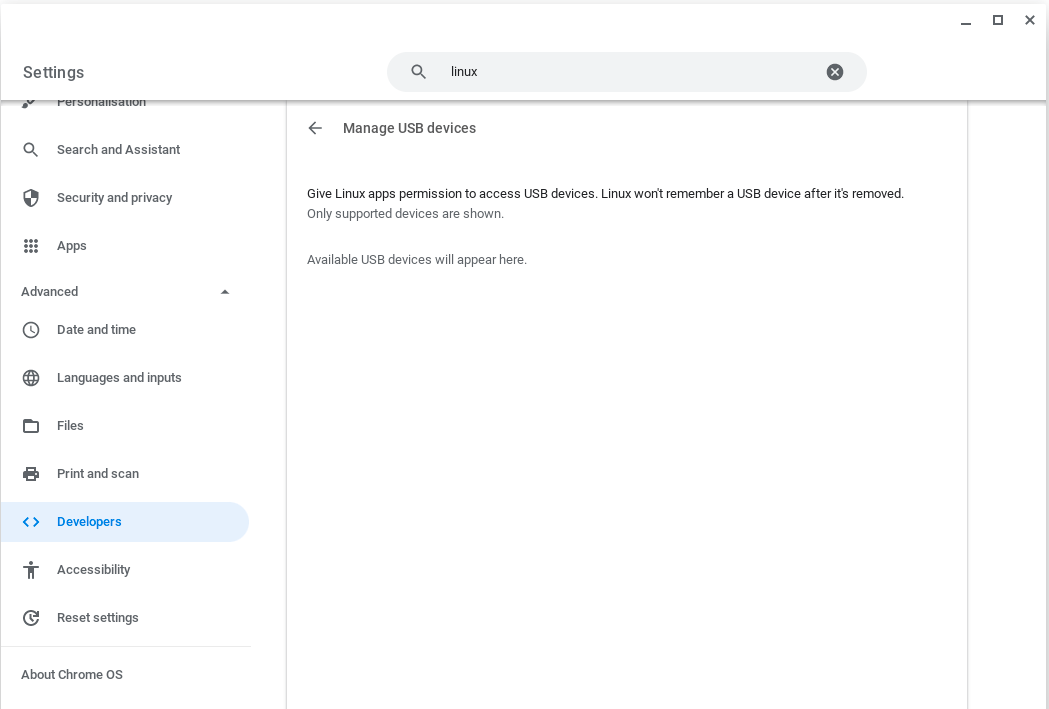Clear the linux search text

coord(835,72)
